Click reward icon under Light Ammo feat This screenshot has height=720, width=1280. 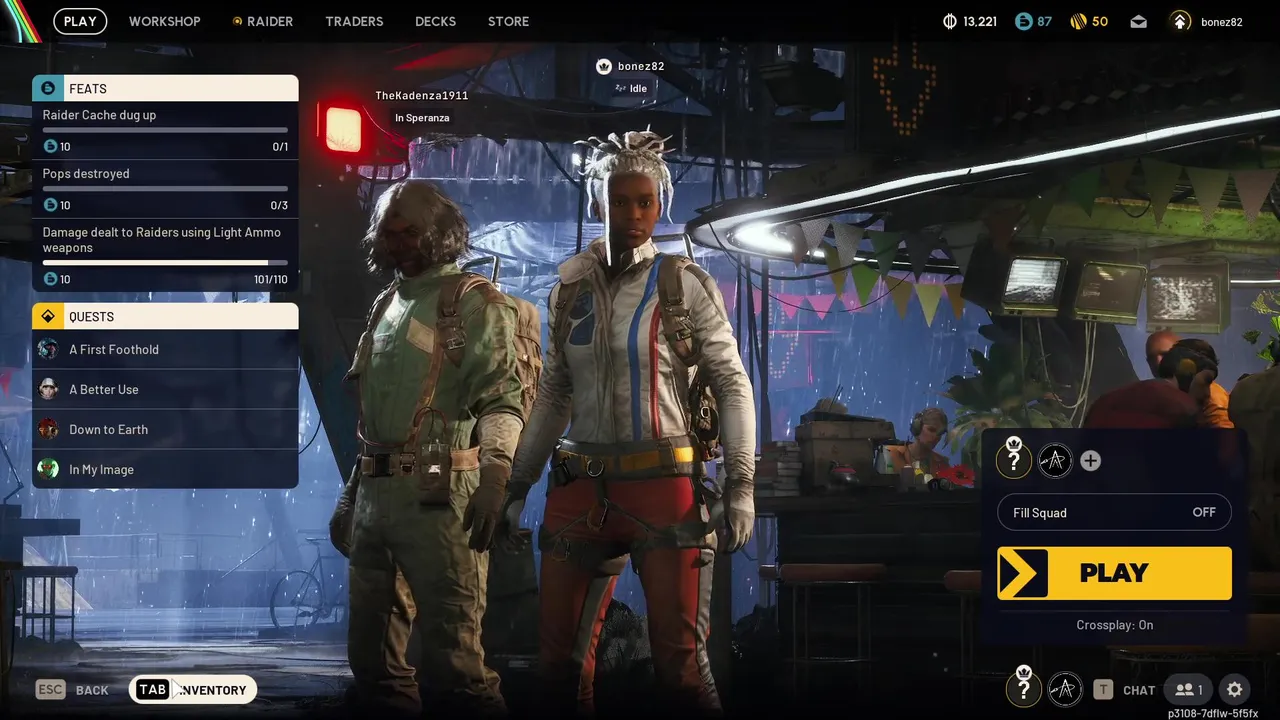pos(50,279)
